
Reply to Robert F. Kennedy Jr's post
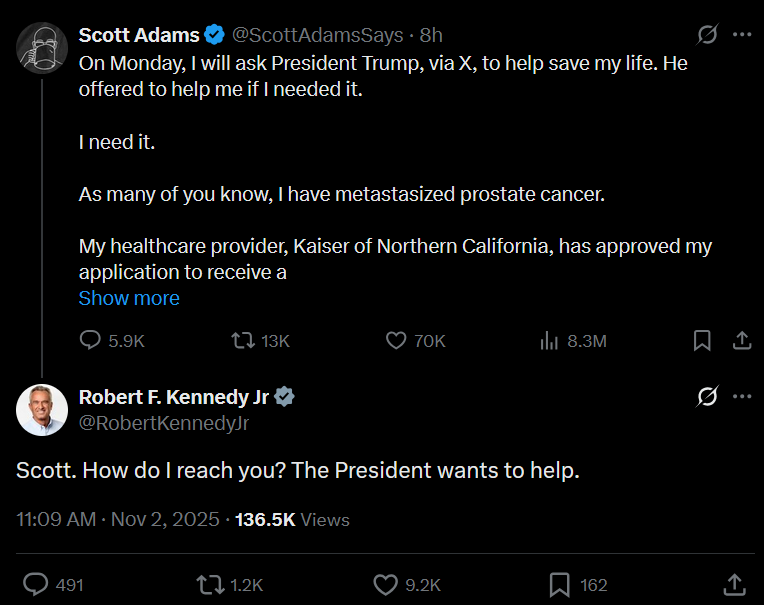[x=36, y=584]
